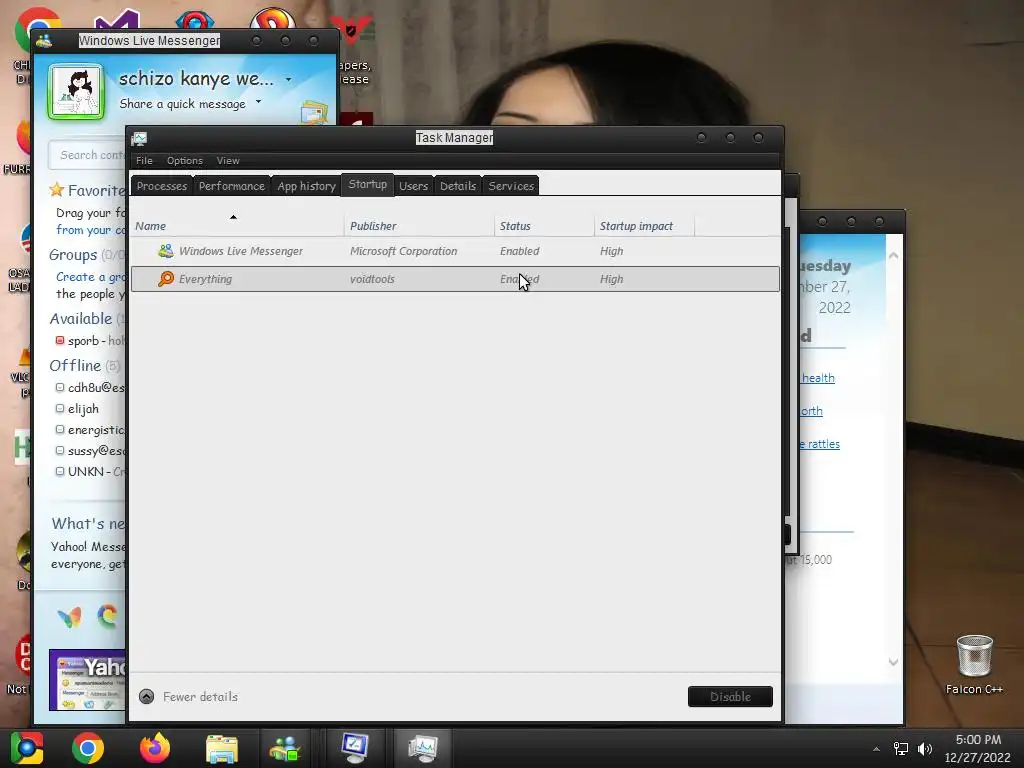Viewport: 1024px width, 768px height.
Task: Open the display name dropdown arrow in Messenger
Action: click(288, 80)
